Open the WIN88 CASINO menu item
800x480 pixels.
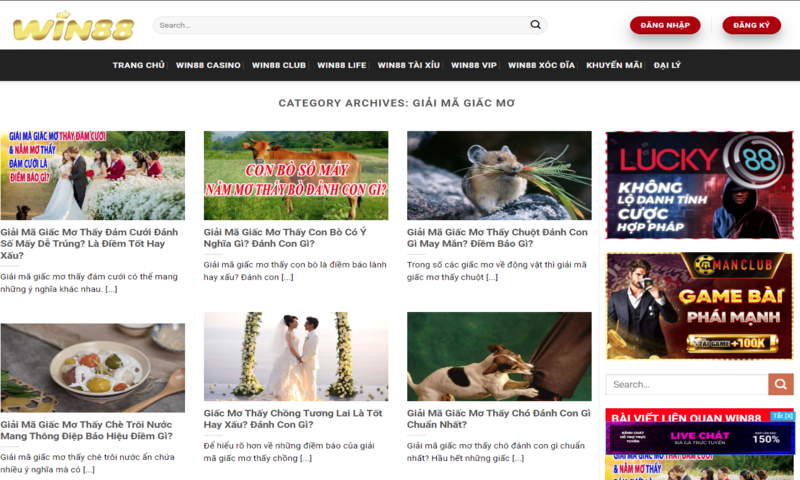(208, 65)
